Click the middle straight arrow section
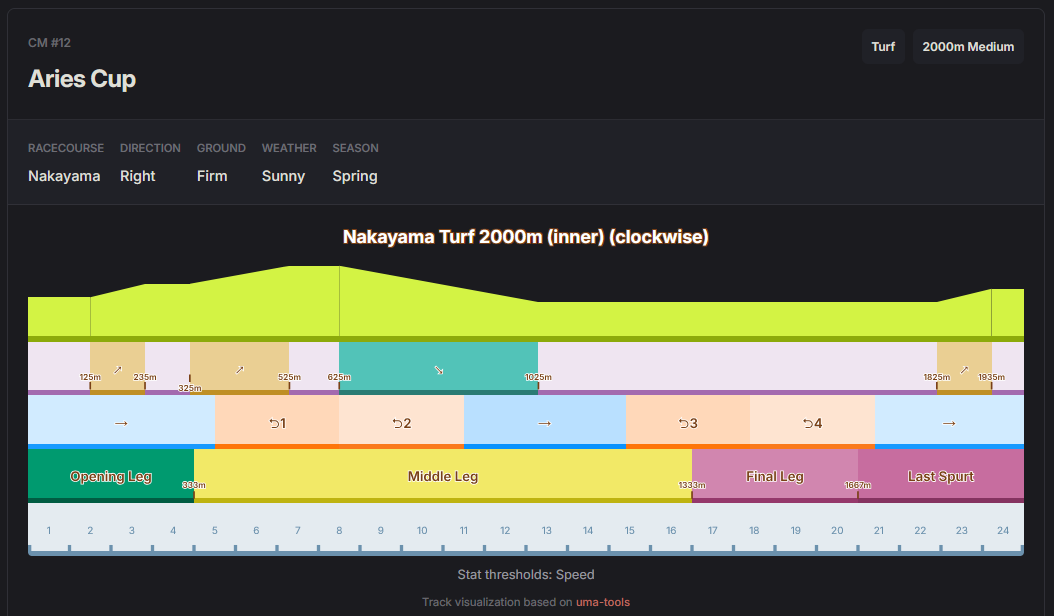The height and width of the screenshot is (616, 1054). pos(544,423)
